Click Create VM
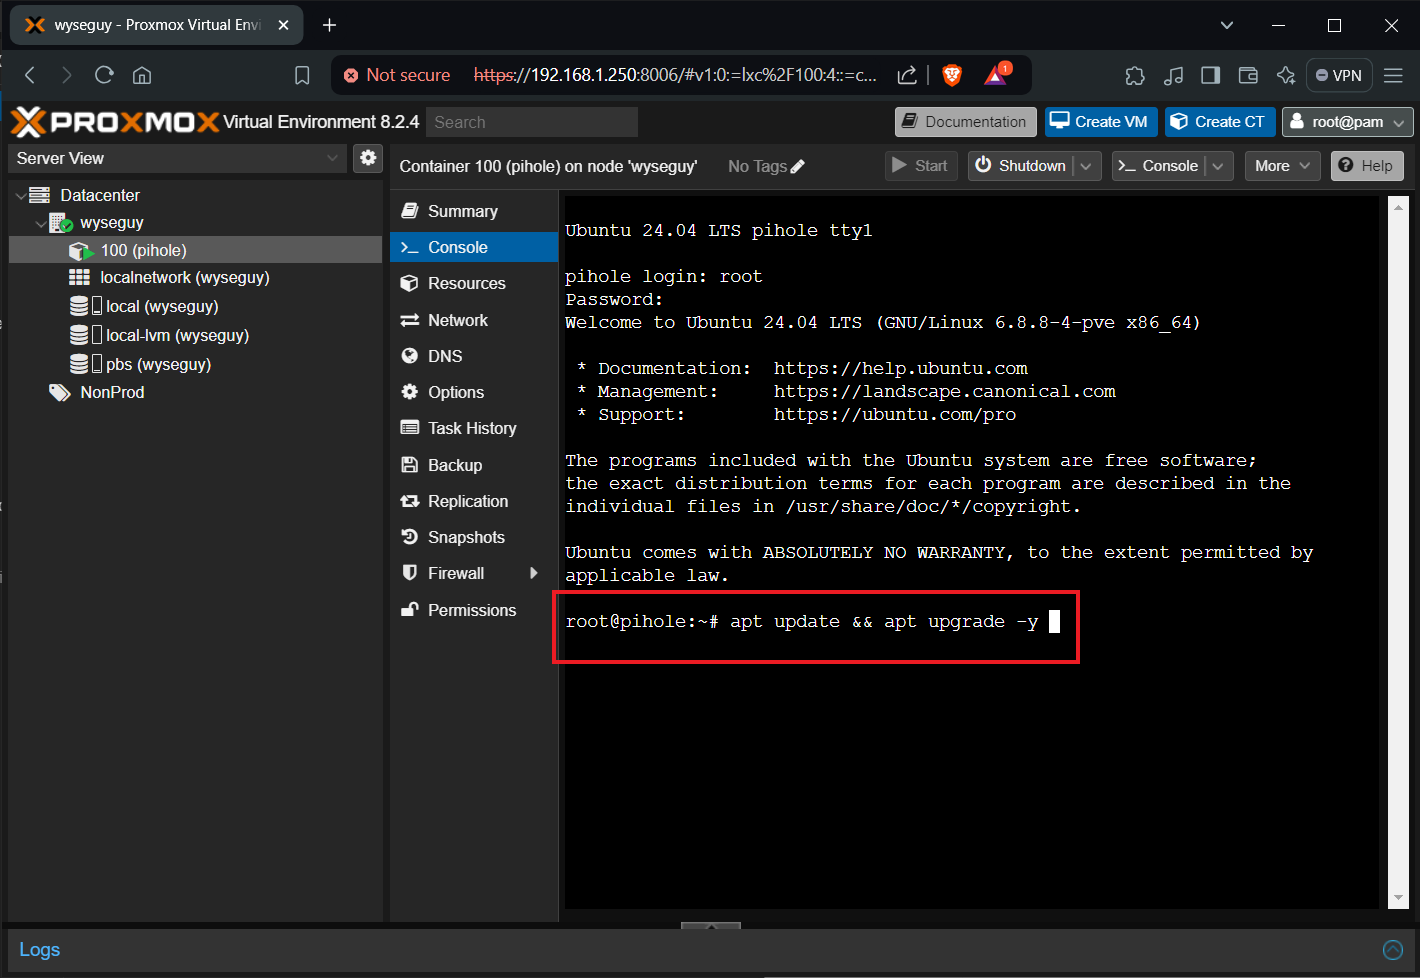This screenshot has height=978, width=1420. pos(1101,122)
